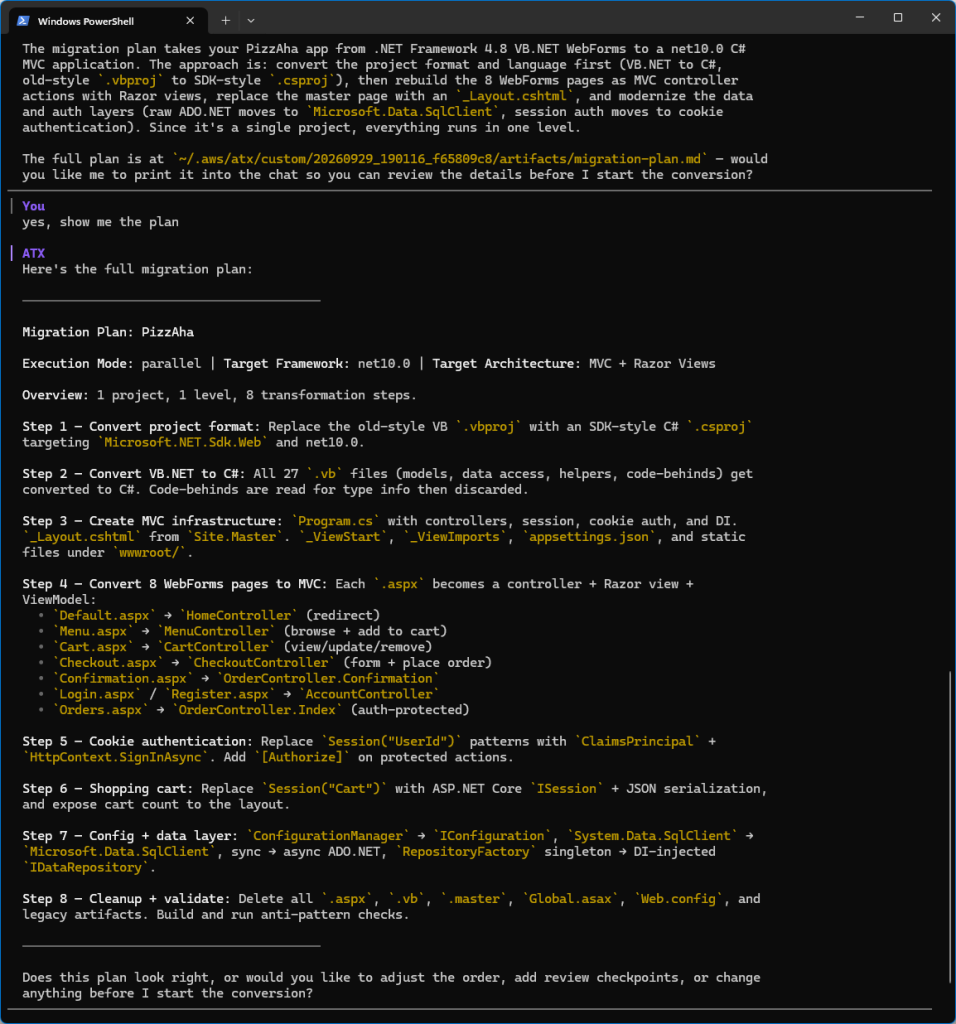Image resolution: width=956 pixels, height=1024 pixels.
Task: Click 'Step 8 – Cleanup + validate' heading
Action: coord(127,899)
